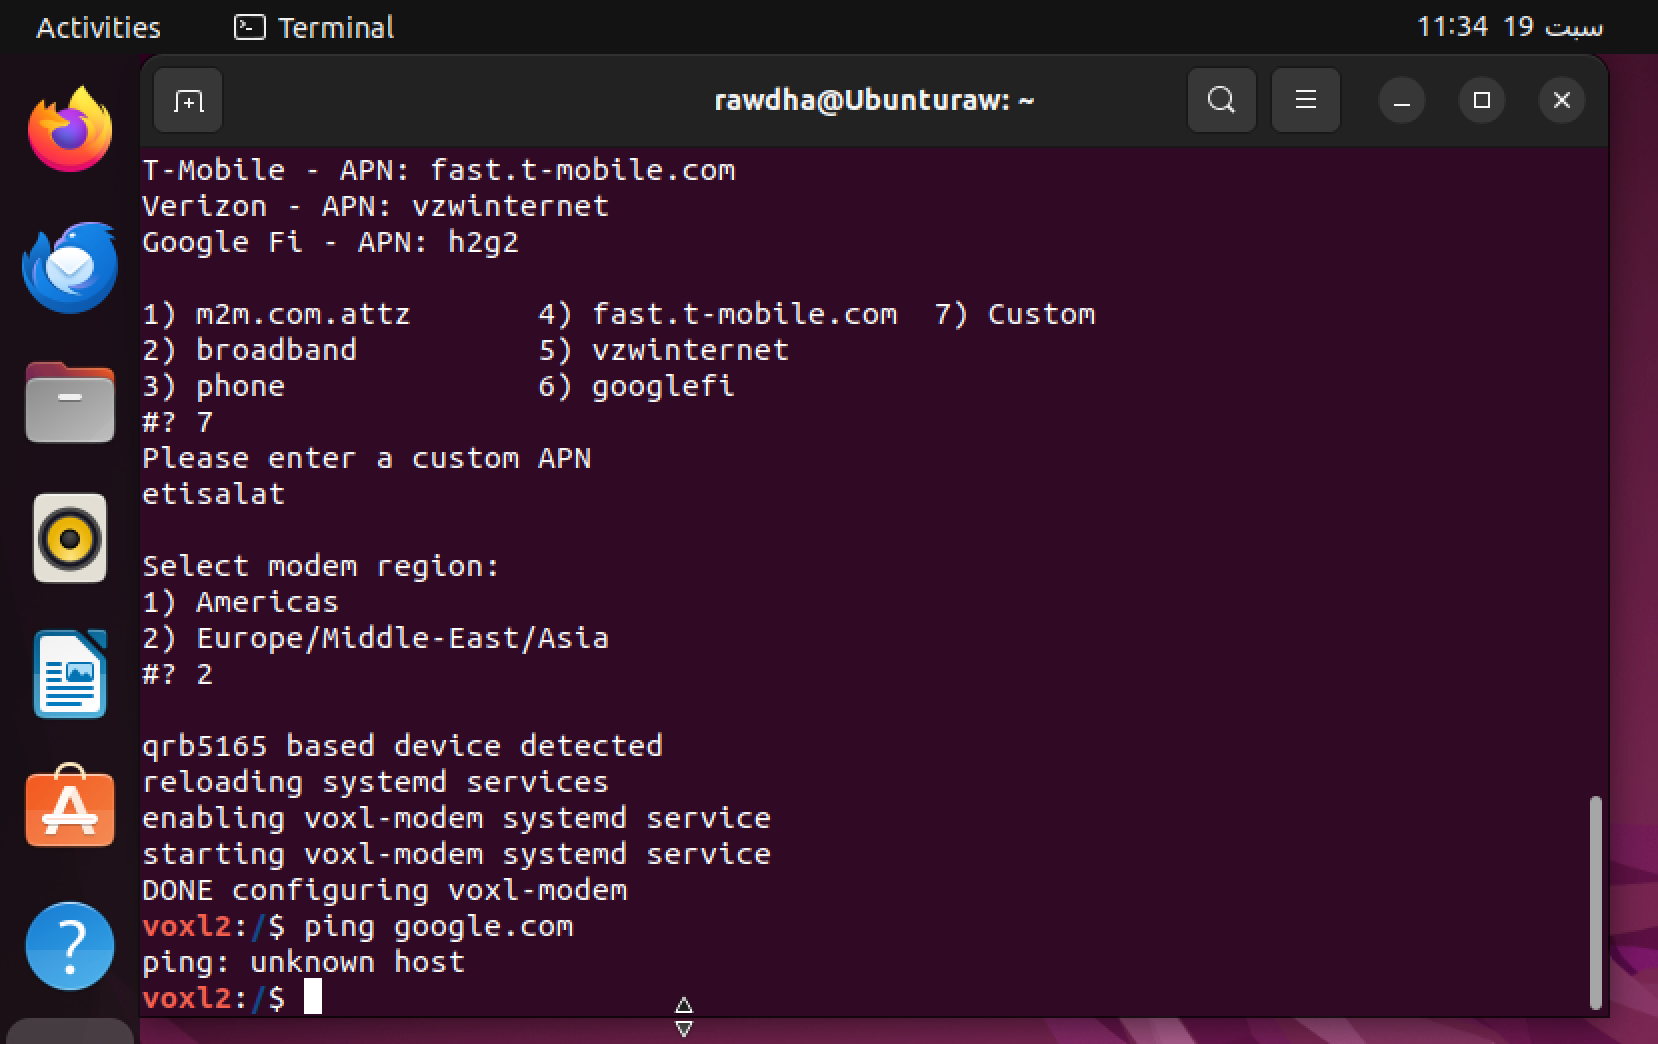The height and width of the screenshot is (1044, 1658).
Task: Click the Activities overview button
Action: (x=98, y=27)
